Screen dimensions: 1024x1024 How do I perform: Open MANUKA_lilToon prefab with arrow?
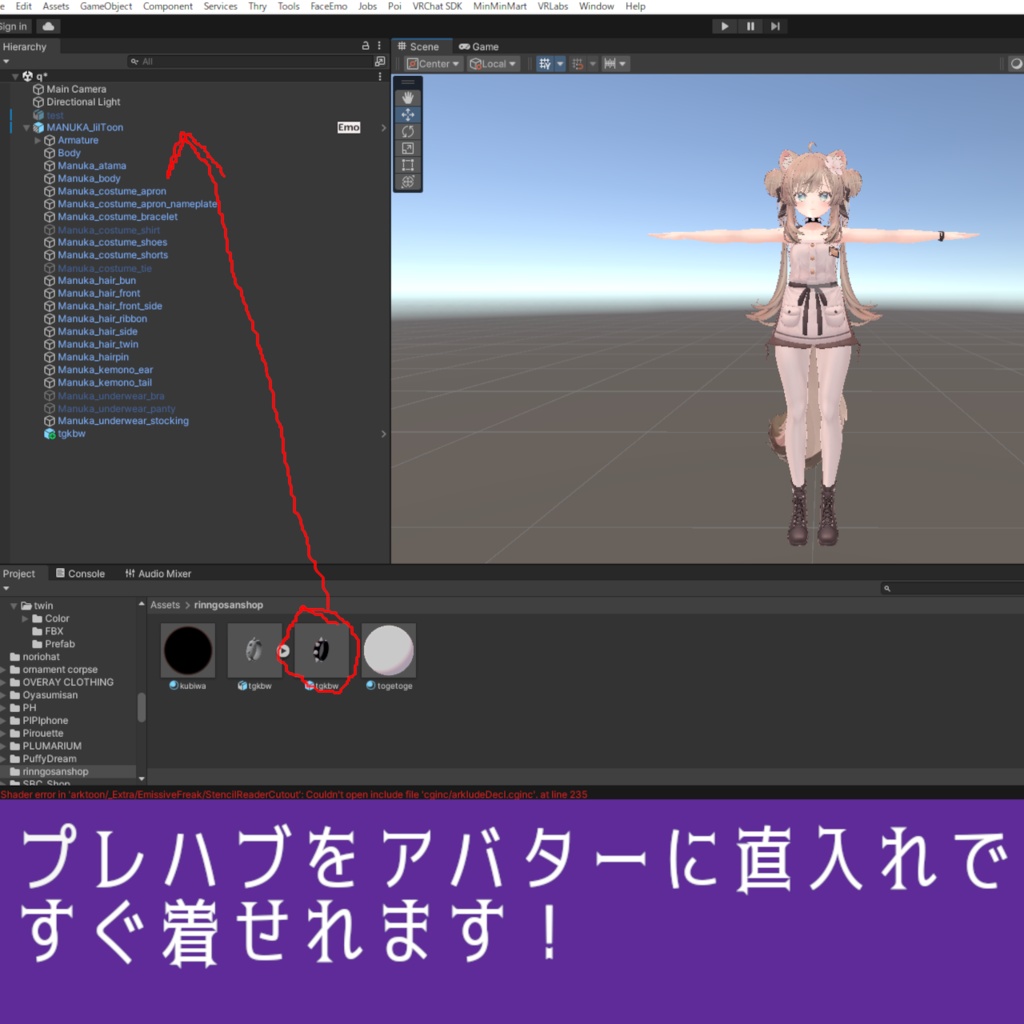click(383, 128)
